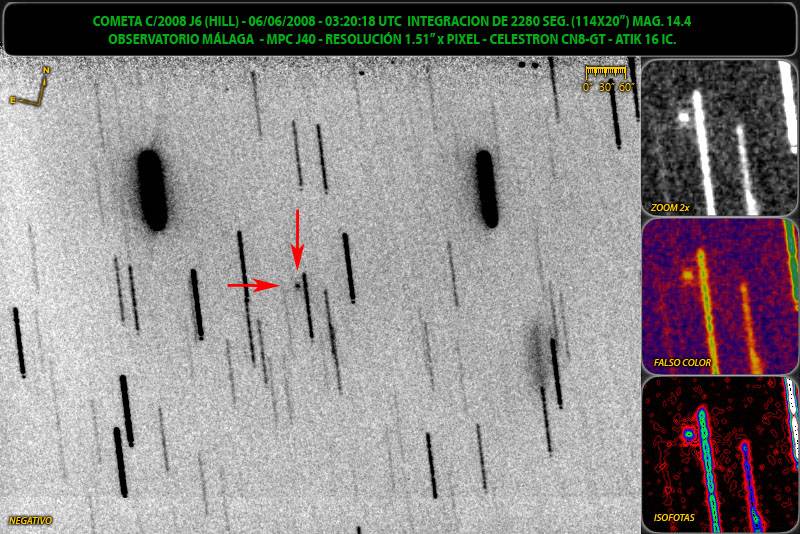This screenshot has width=800, height=534.
Task: Click the faint diffuse smudge in the negative image
Action: [x=538, y=354]
